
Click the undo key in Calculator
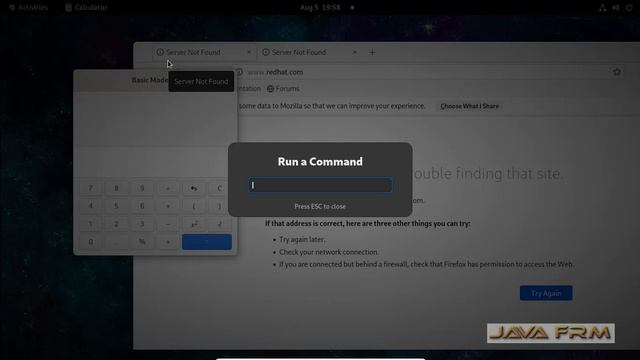[194, 188]
